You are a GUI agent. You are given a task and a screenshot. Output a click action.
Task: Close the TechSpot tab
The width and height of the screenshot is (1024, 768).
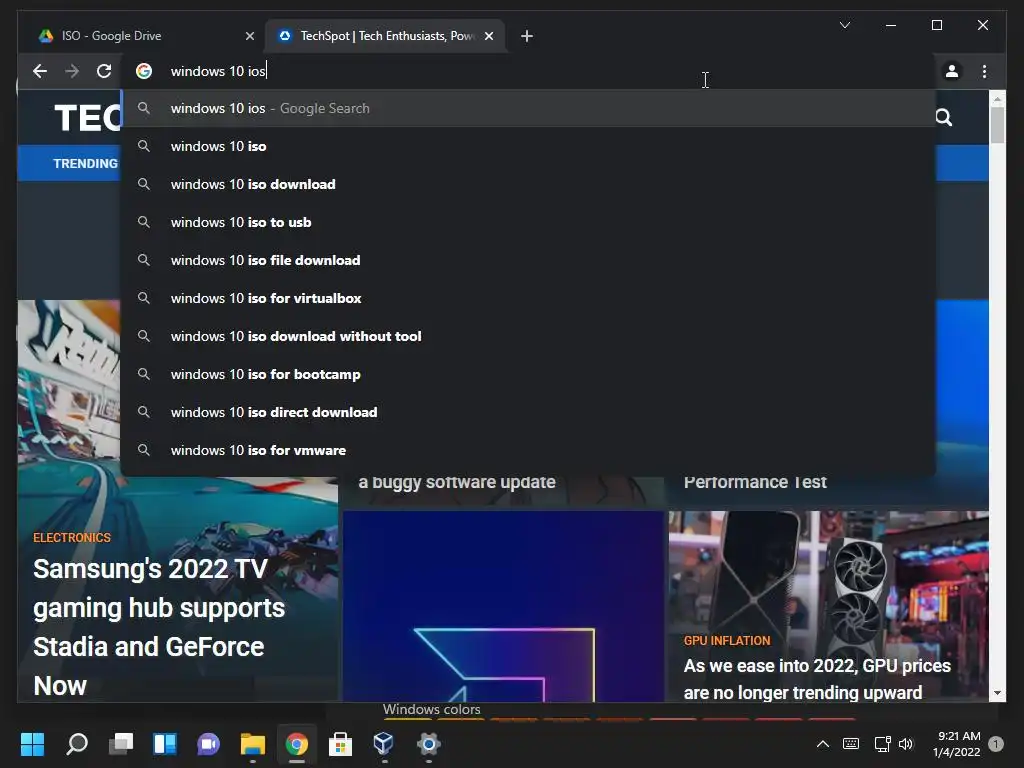pyautogui.click(x=489, y=36)
